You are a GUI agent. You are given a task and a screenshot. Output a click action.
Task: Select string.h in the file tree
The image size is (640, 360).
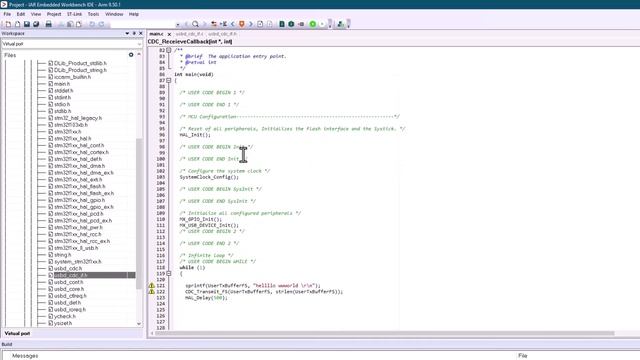click(x=62, y=255)
